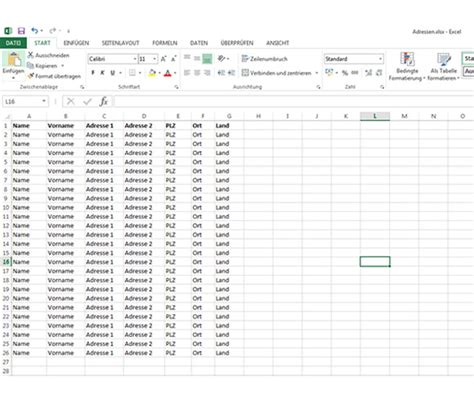Expand the borders dropdown arrow
The image size is (474, 408).
(140, 73)
